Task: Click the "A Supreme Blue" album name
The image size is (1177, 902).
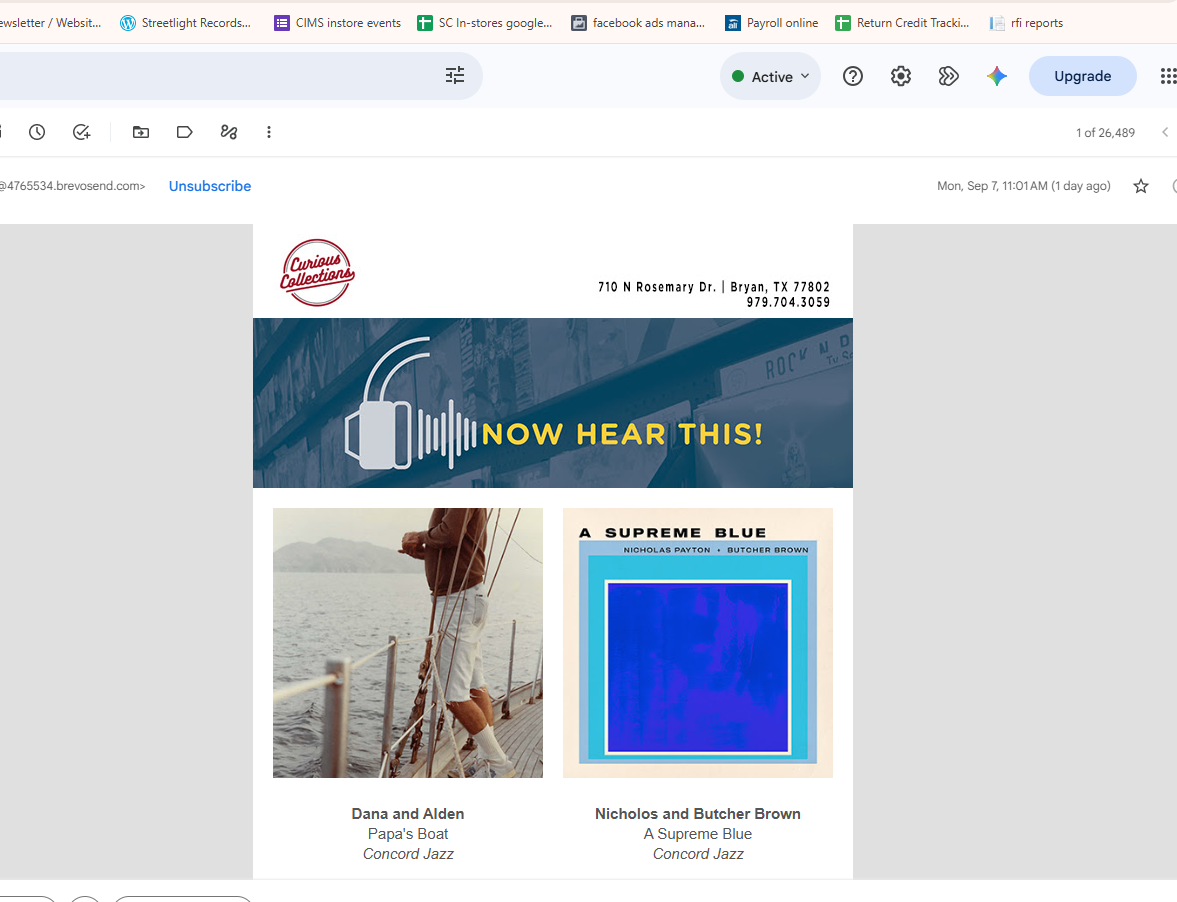Action: (697, 834)
